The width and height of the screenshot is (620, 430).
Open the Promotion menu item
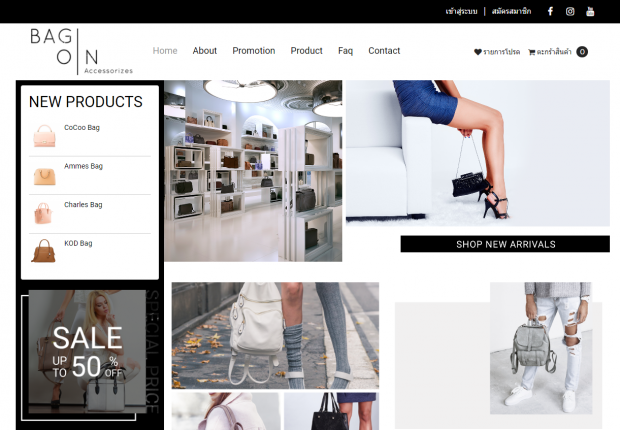[x=253, y=51]
